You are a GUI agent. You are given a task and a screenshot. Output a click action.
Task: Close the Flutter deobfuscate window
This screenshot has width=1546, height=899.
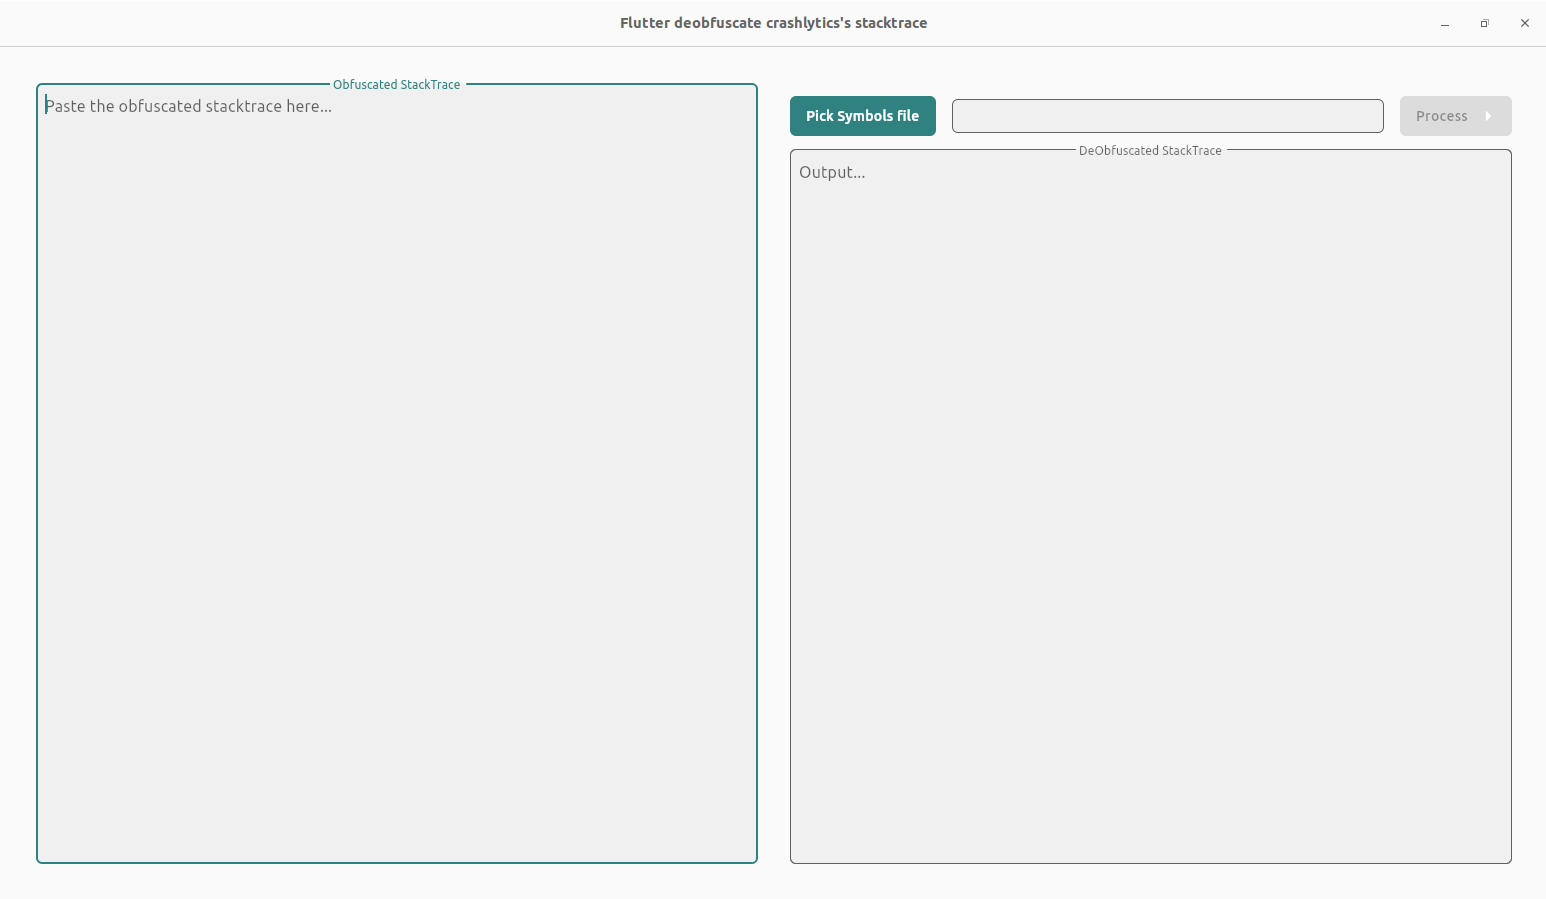pyautogui.click(x=1524, y=23)
